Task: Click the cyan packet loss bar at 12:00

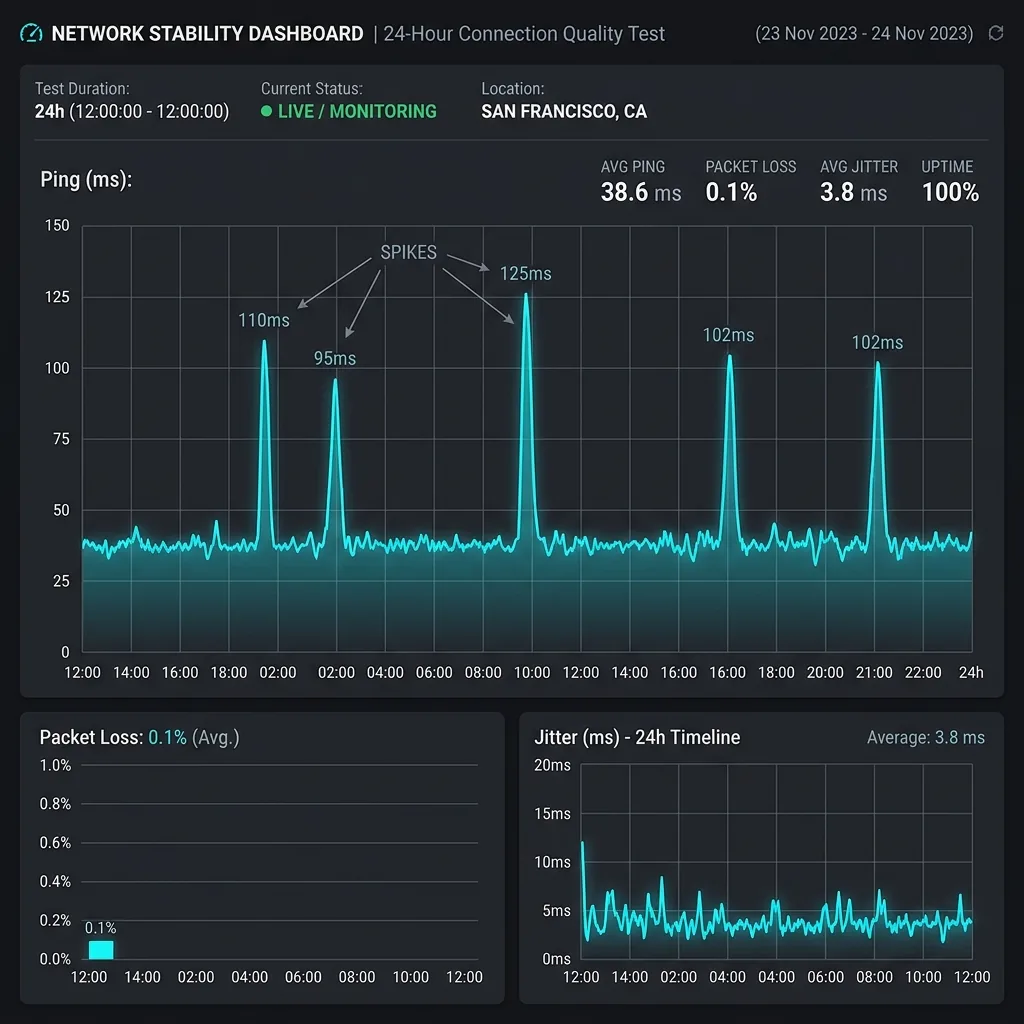Action: (101, 950)
